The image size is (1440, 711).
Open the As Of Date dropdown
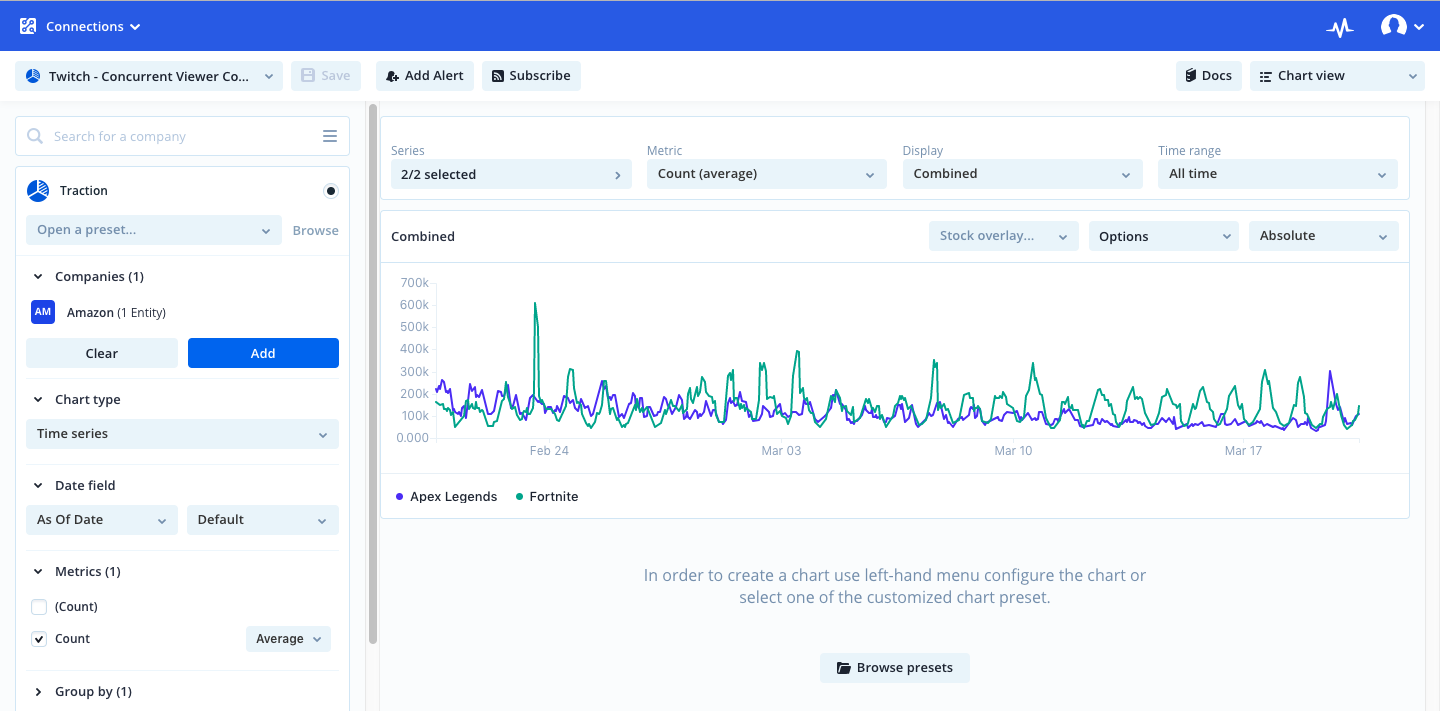(x=102, y=520)
